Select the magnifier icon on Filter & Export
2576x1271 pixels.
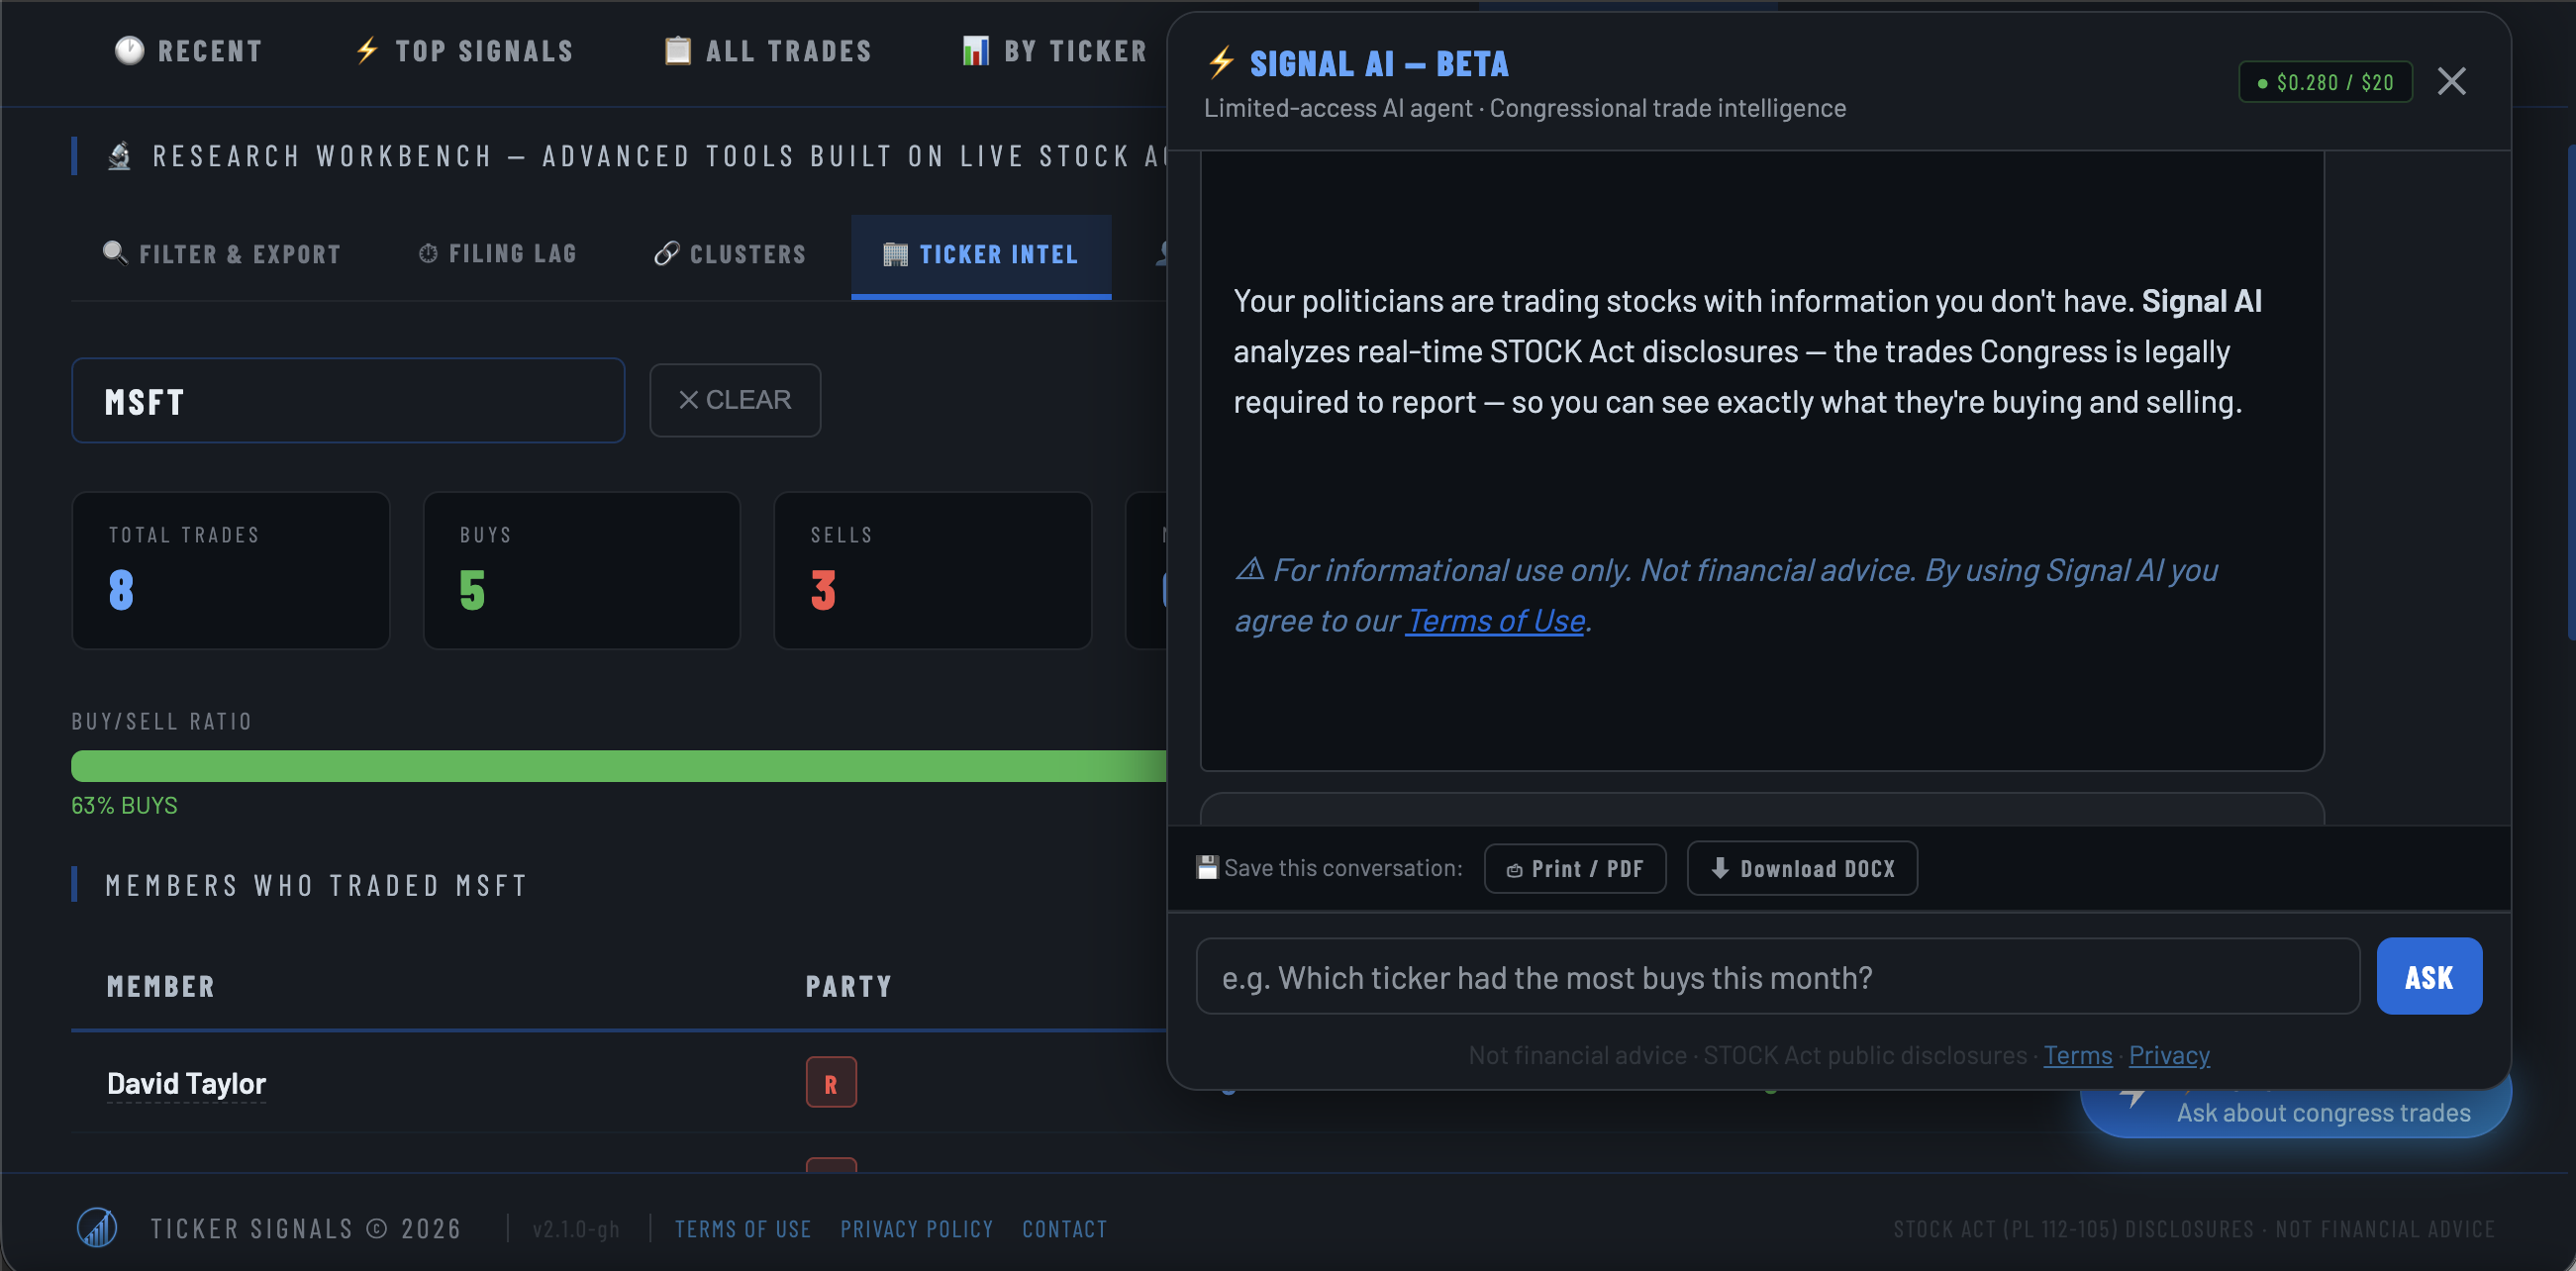[114, 253]
